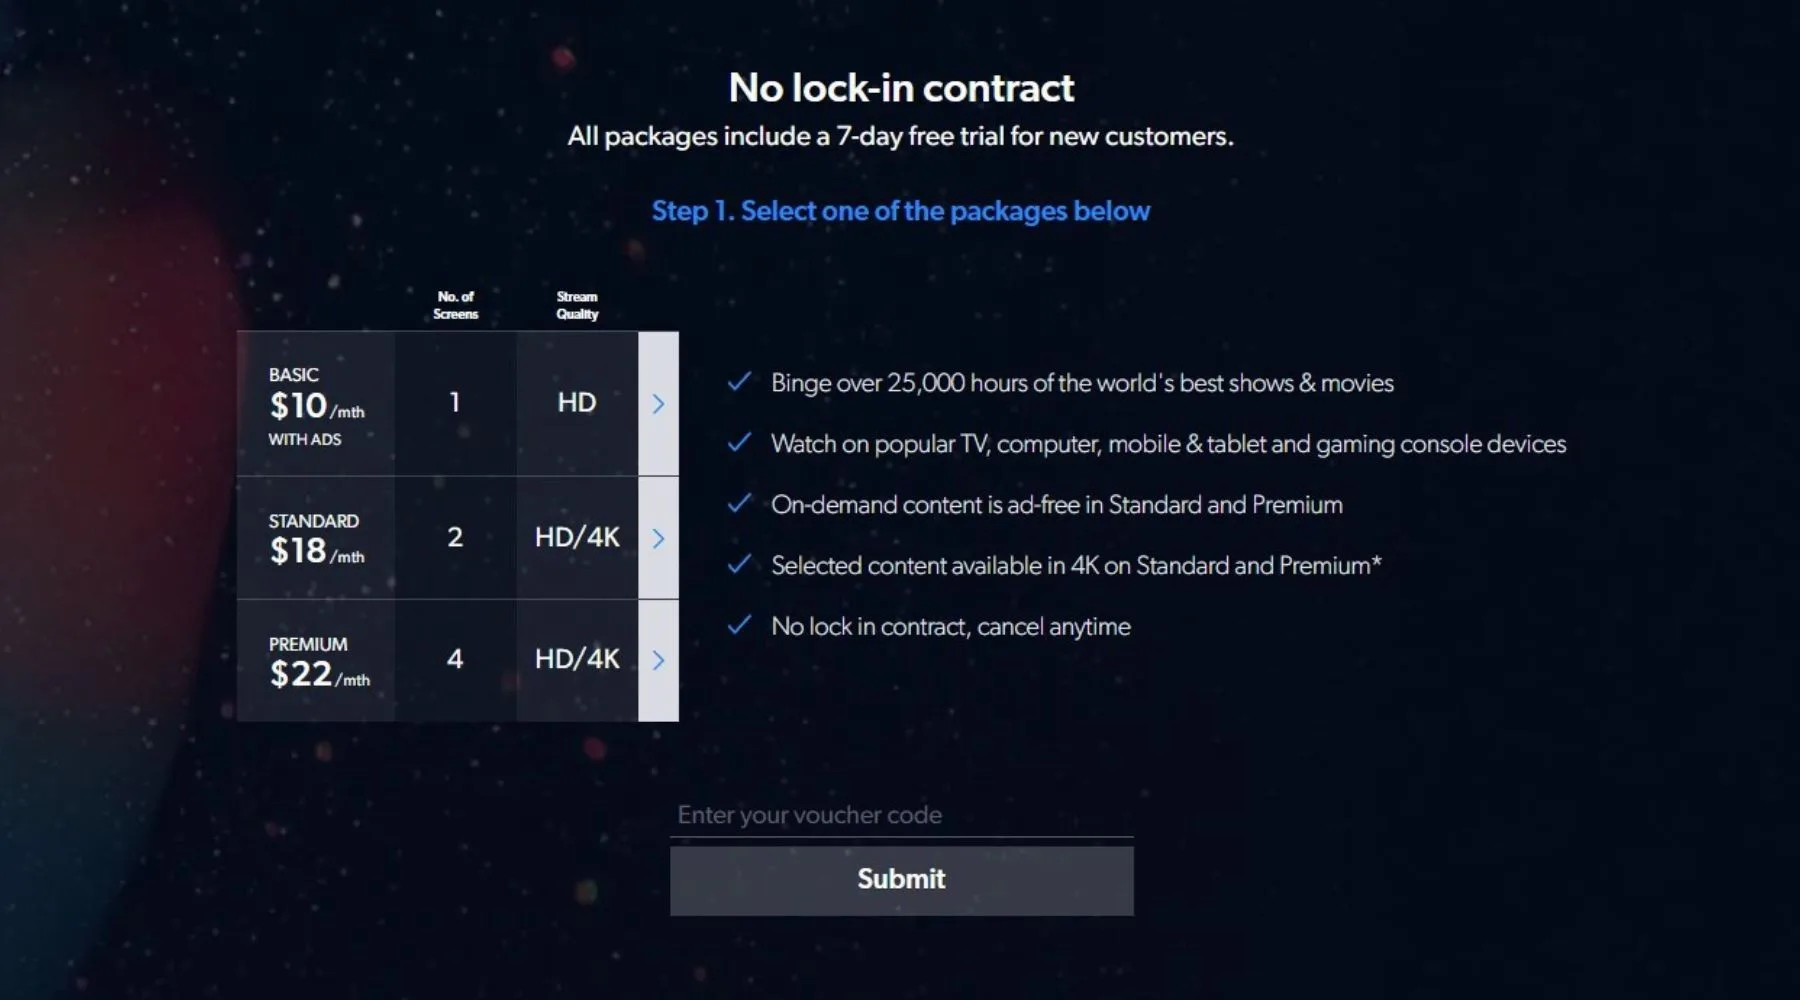1800x1000 pixels.
Task: Click checkmark beside 'Binge over 25,000 hours'
Action: 739,382
